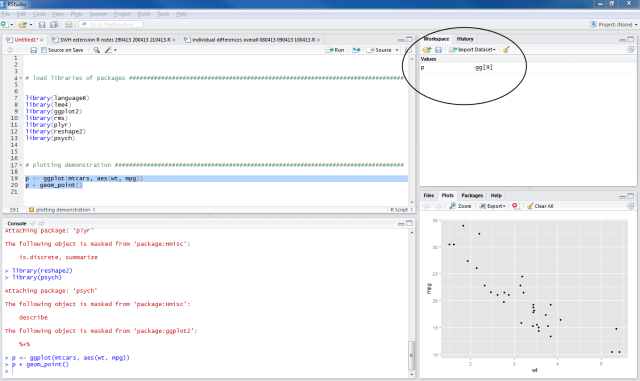The image size is (640, 381).
Task: Collapse code section at line 4
Action: [x=20, y=78]
